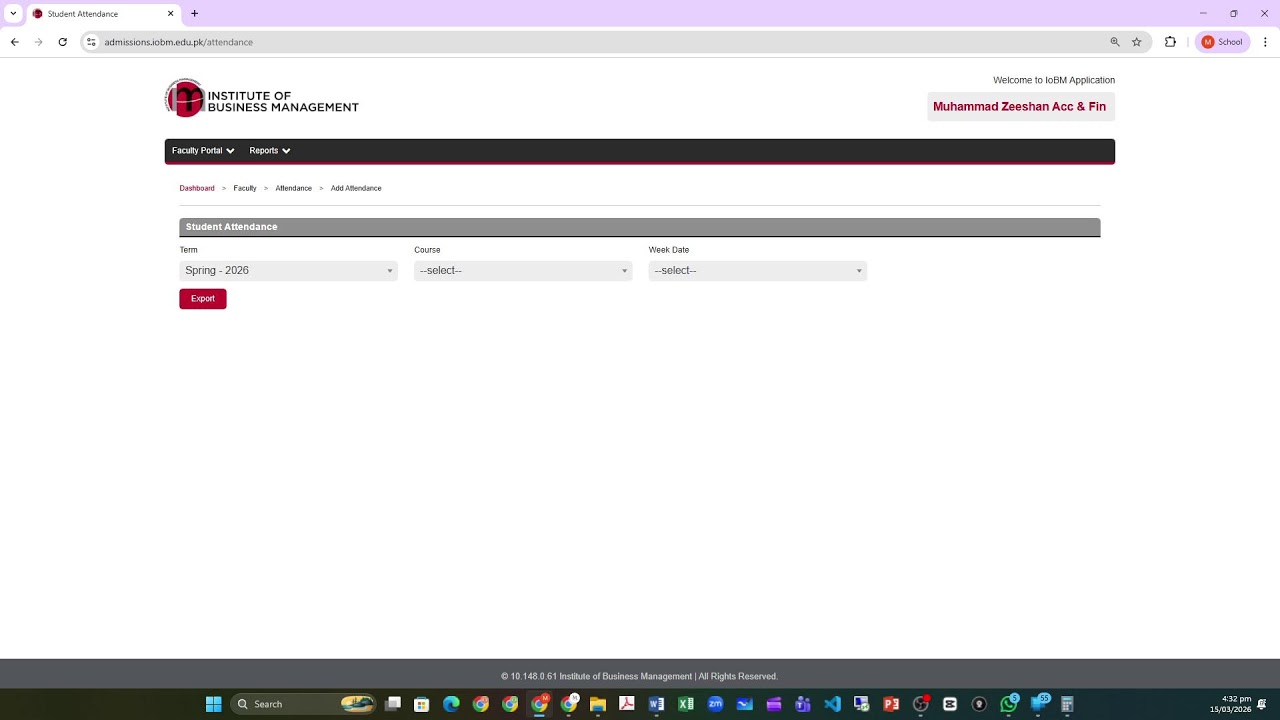Open the Reports menu

[x=270, y=151]
